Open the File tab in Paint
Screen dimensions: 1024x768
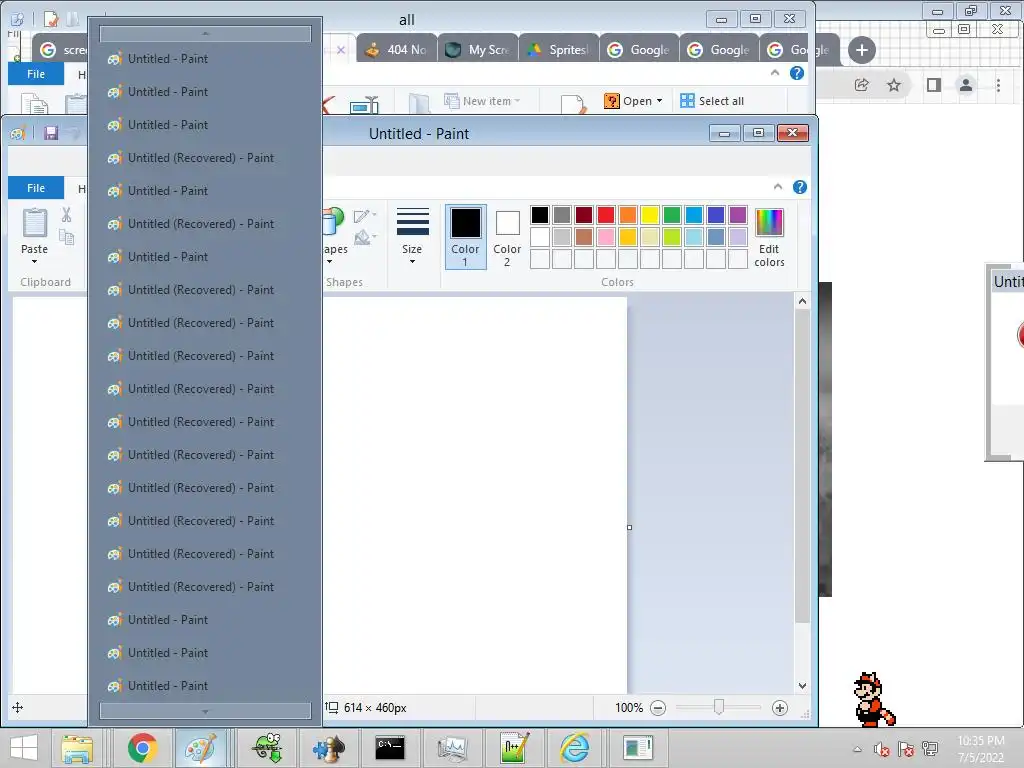(36, 188)
